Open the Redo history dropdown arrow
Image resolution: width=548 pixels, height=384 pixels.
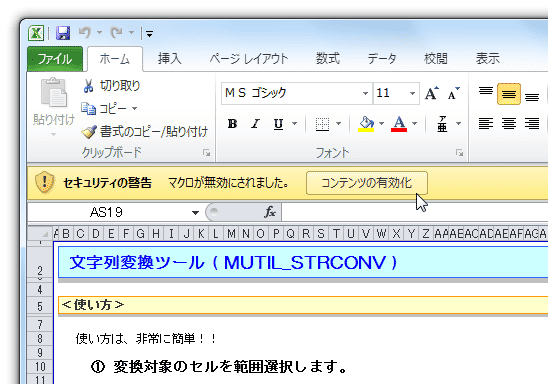tap(131, 33)
